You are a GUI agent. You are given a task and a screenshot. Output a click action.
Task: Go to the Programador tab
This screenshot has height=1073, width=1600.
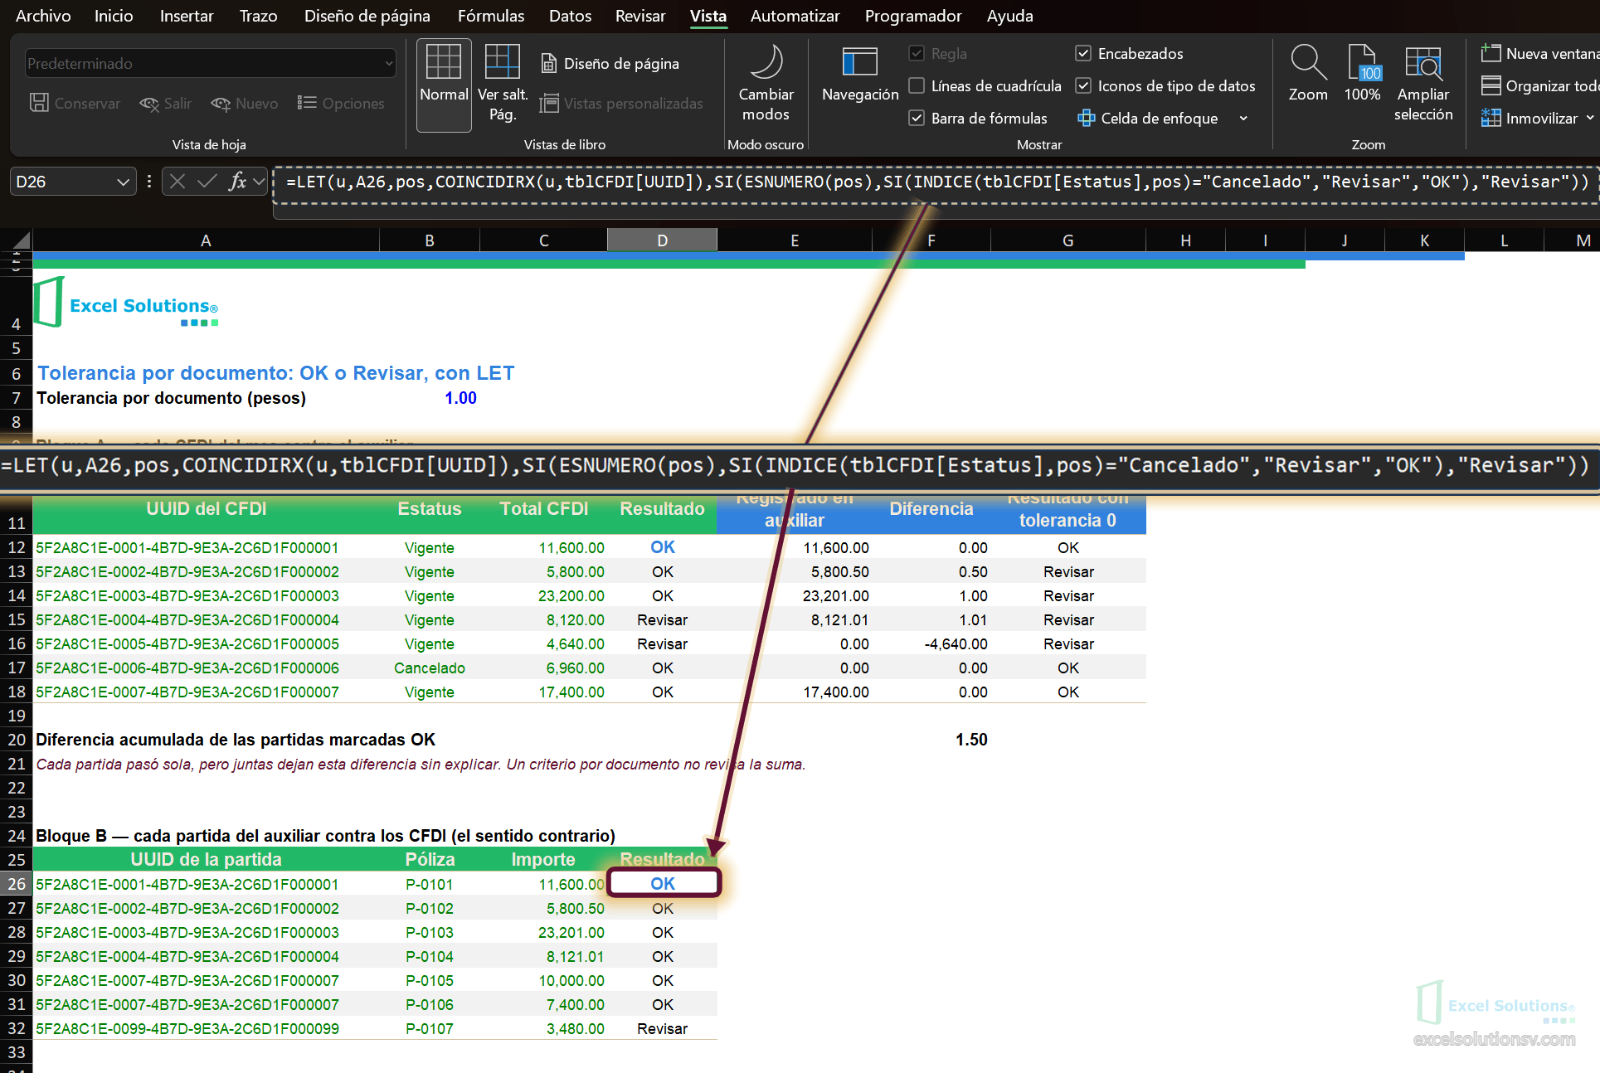(x=913, y=16)
